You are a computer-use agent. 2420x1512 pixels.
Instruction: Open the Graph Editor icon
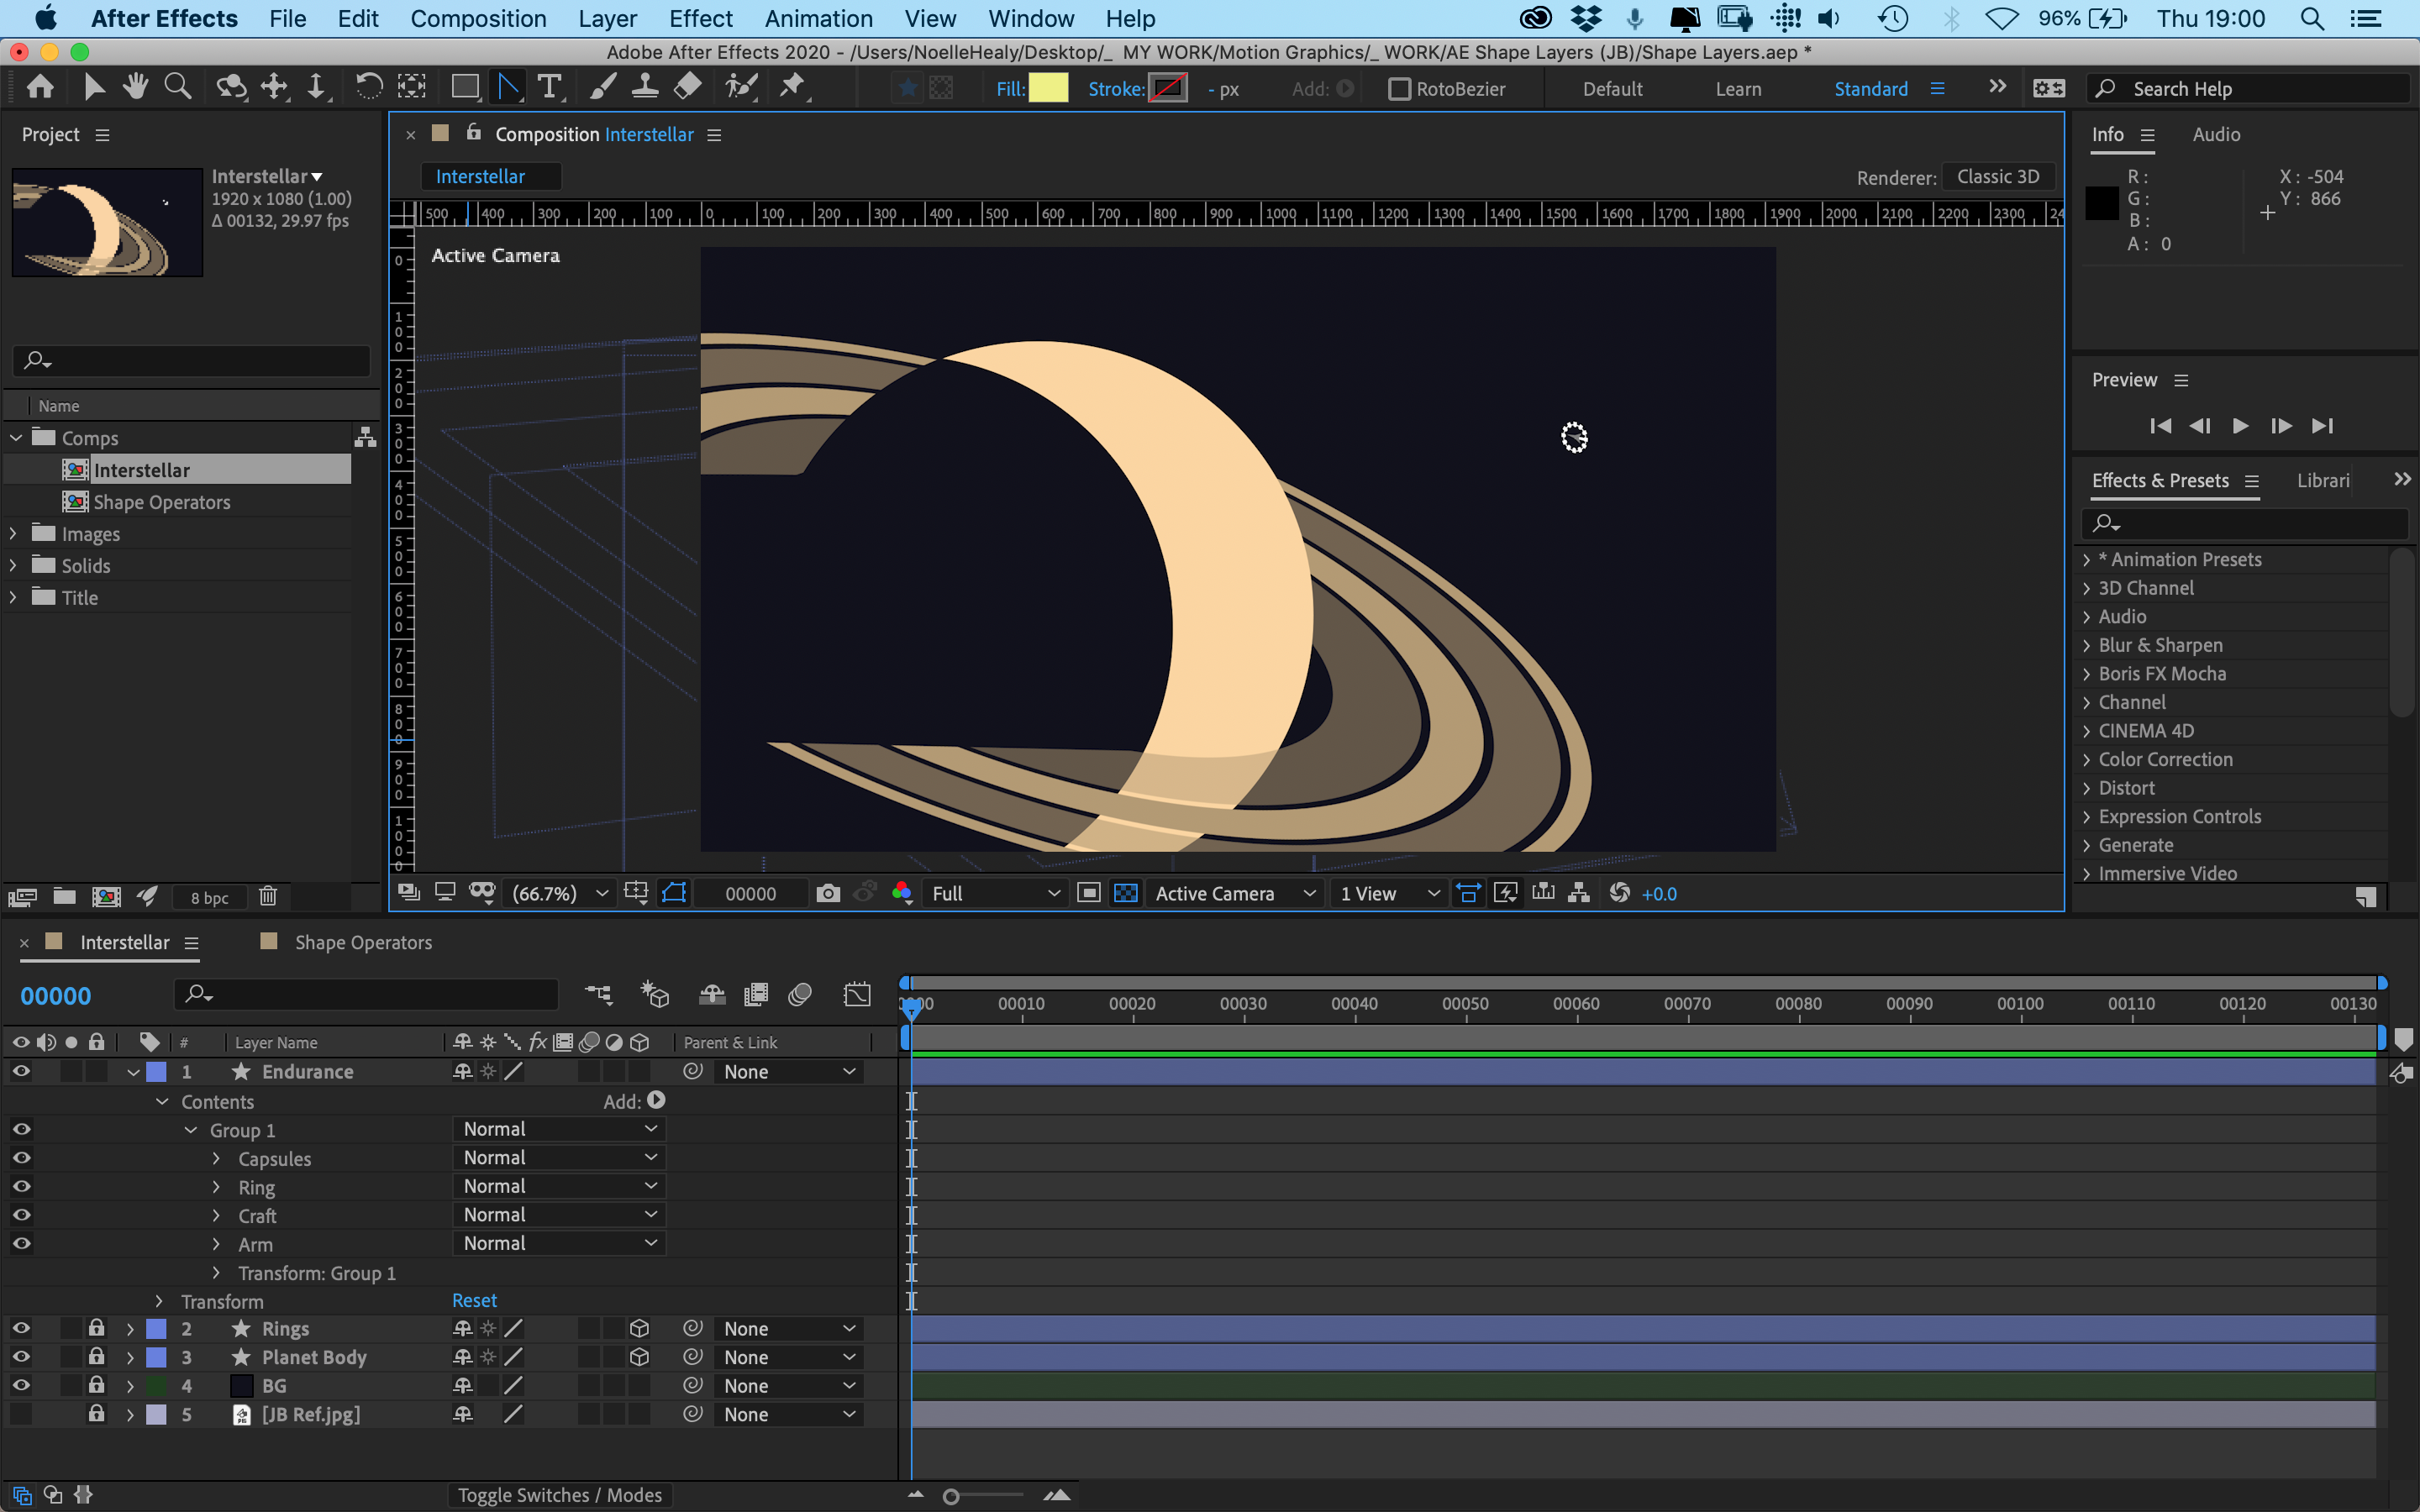click(x=857, y=994)
